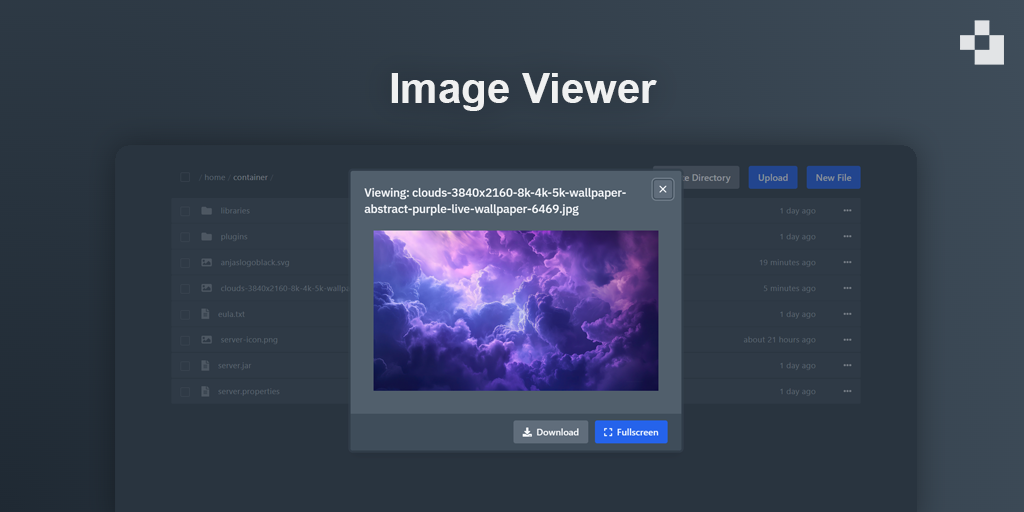
Task: Click the purple clouds image preview
Action: (516, 310)
